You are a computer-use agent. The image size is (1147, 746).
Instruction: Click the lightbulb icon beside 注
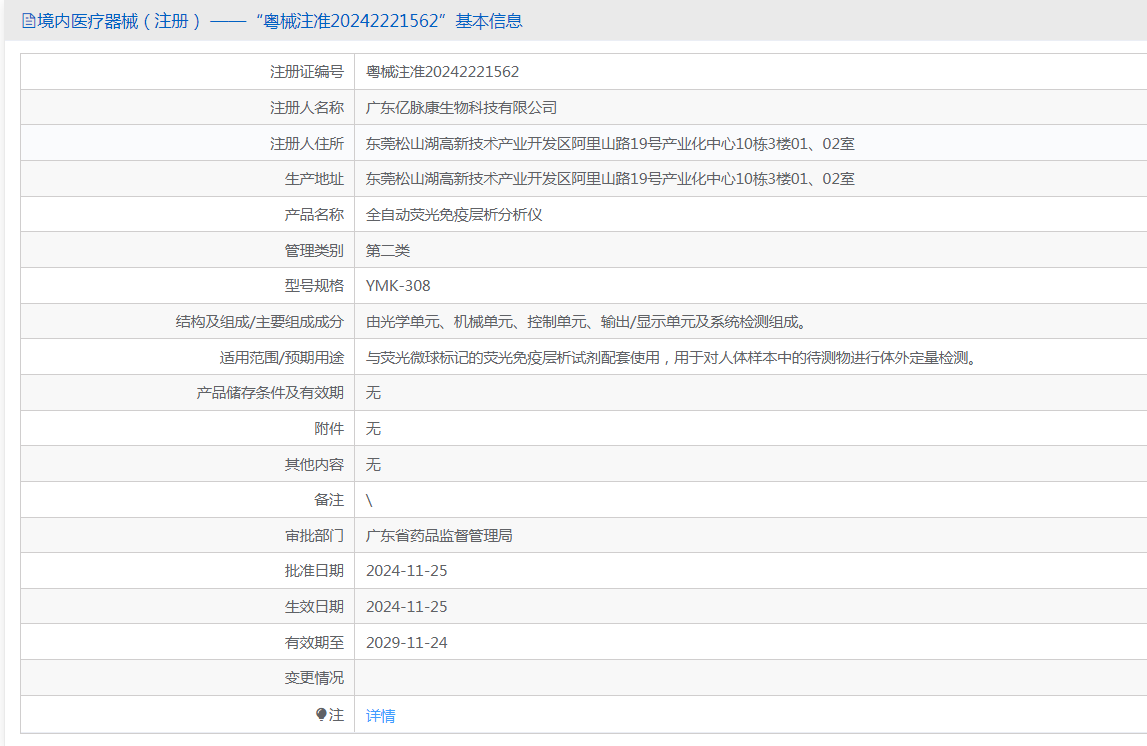click(x=321, y=715)
